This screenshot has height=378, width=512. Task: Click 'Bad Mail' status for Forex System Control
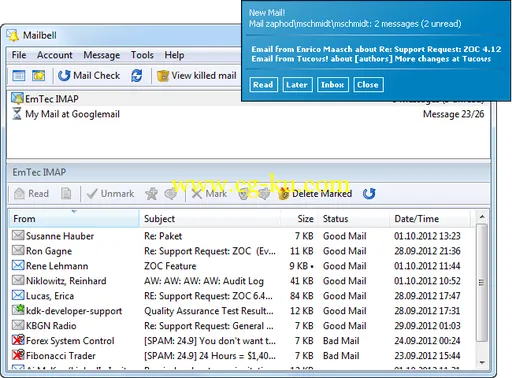(341, 341)
